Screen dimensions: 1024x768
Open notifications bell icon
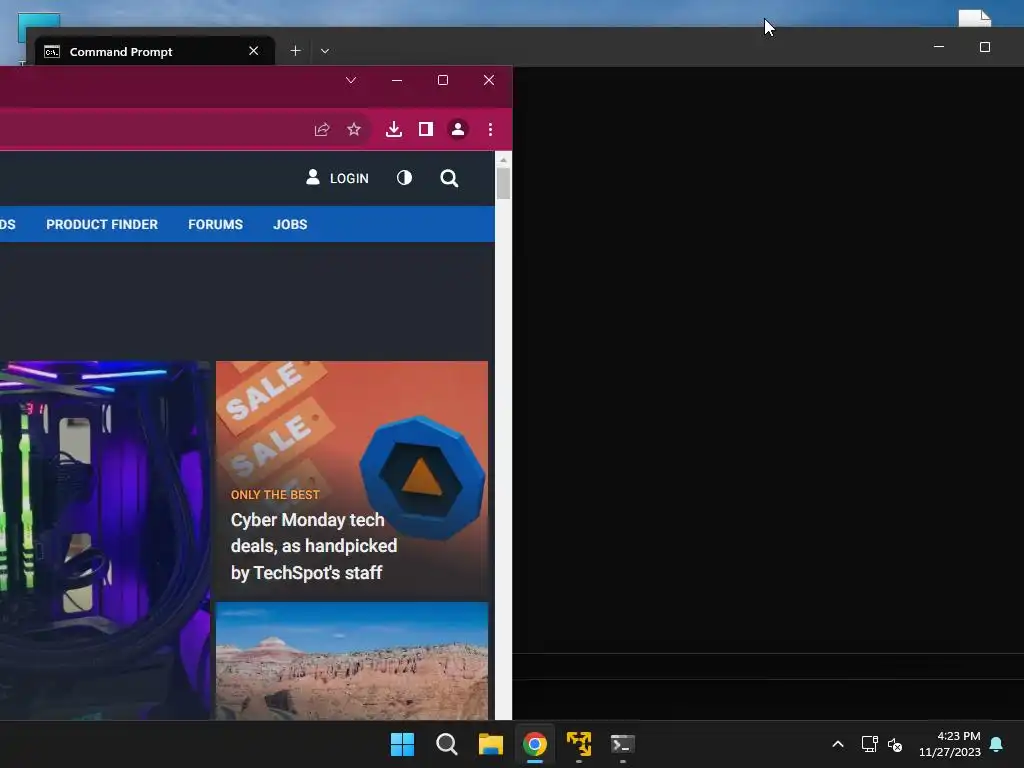997,744
